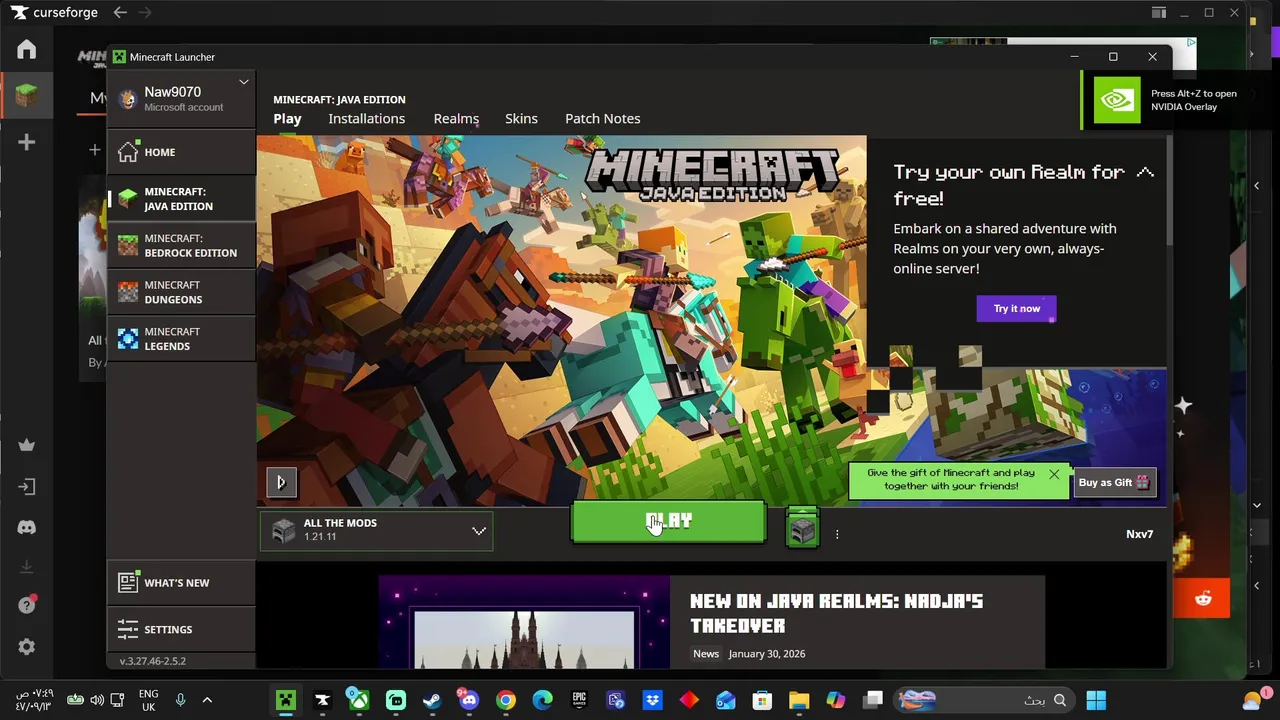1280x720 pixels.
Task: Switch to the Play tab
Action: [x=287, y=119]
